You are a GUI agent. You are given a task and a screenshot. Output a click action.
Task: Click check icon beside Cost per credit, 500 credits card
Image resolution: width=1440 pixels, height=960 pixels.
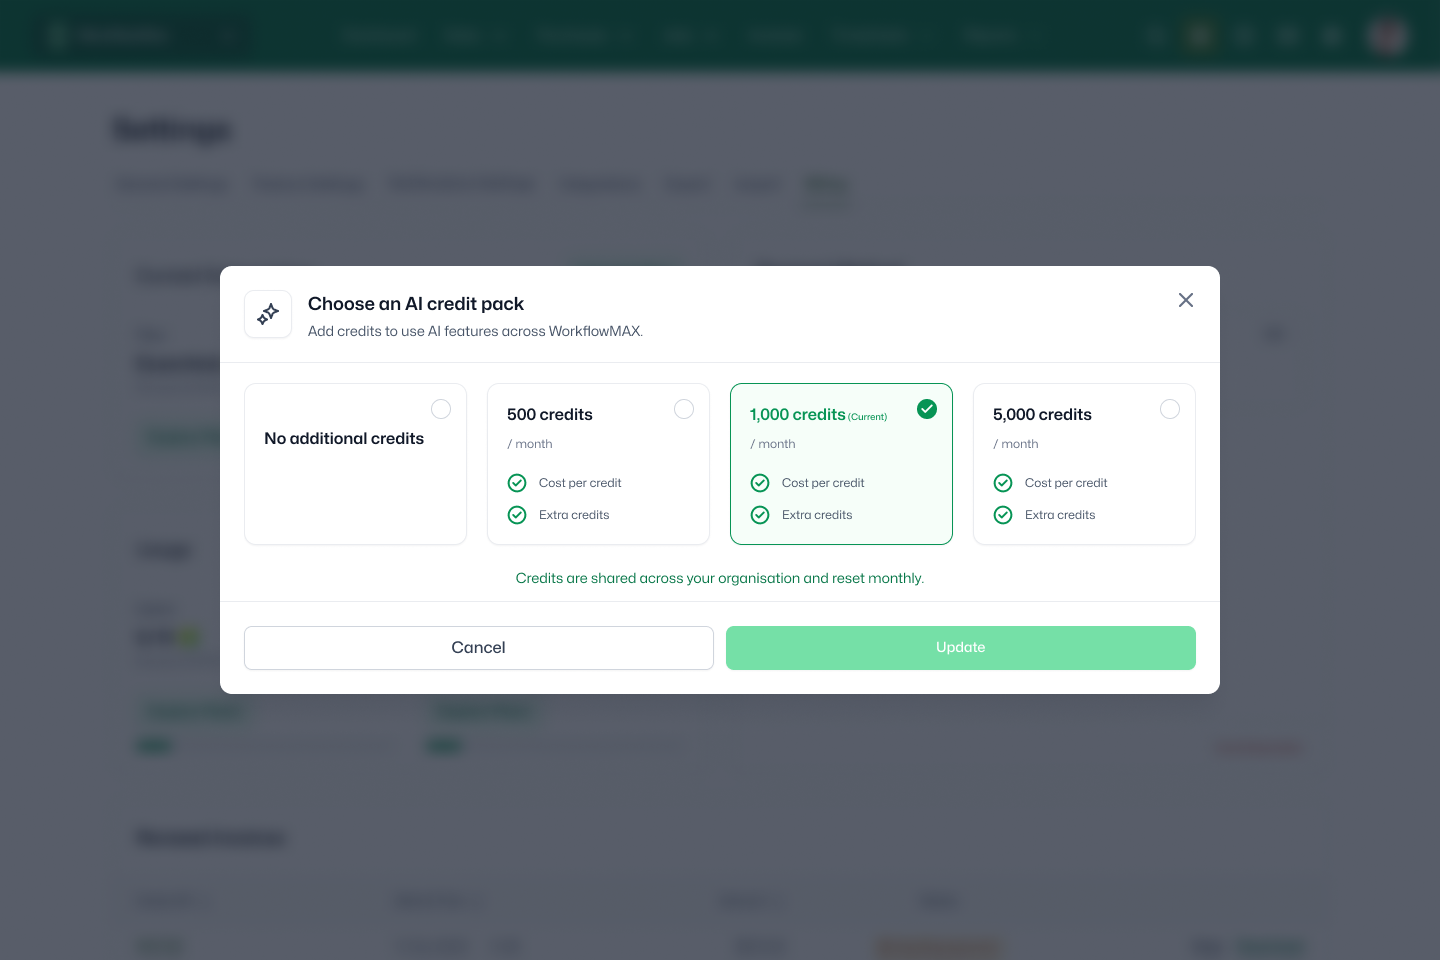point(517,483)
